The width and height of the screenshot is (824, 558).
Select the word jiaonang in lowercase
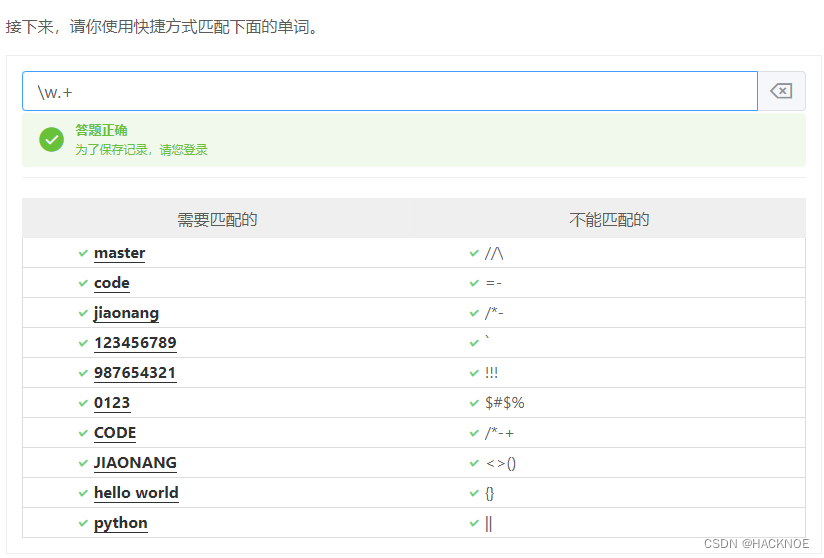coord(126,313)
